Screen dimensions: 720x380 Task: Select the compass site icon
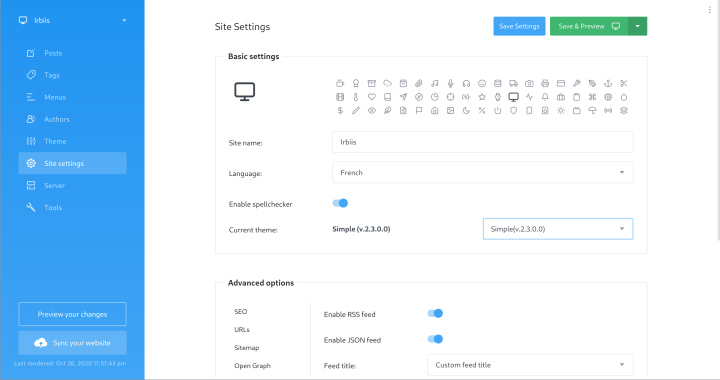point(419,97)
